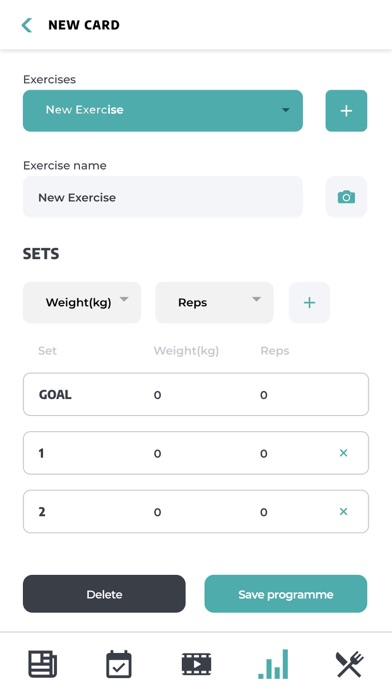This screenshot has width=392, height=696.
Task: Tap the camera icon for exercise photo
Action: coord(346,197)
